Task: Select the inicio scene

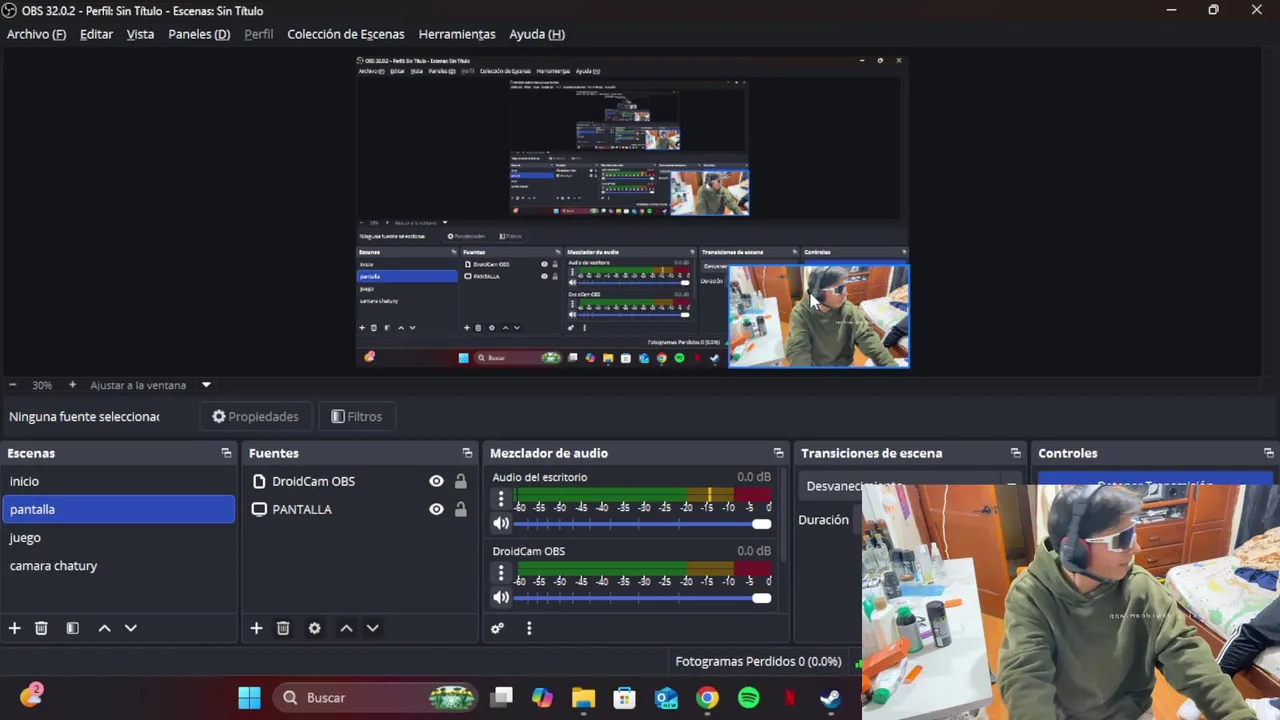Action: [x=118, y=481]
